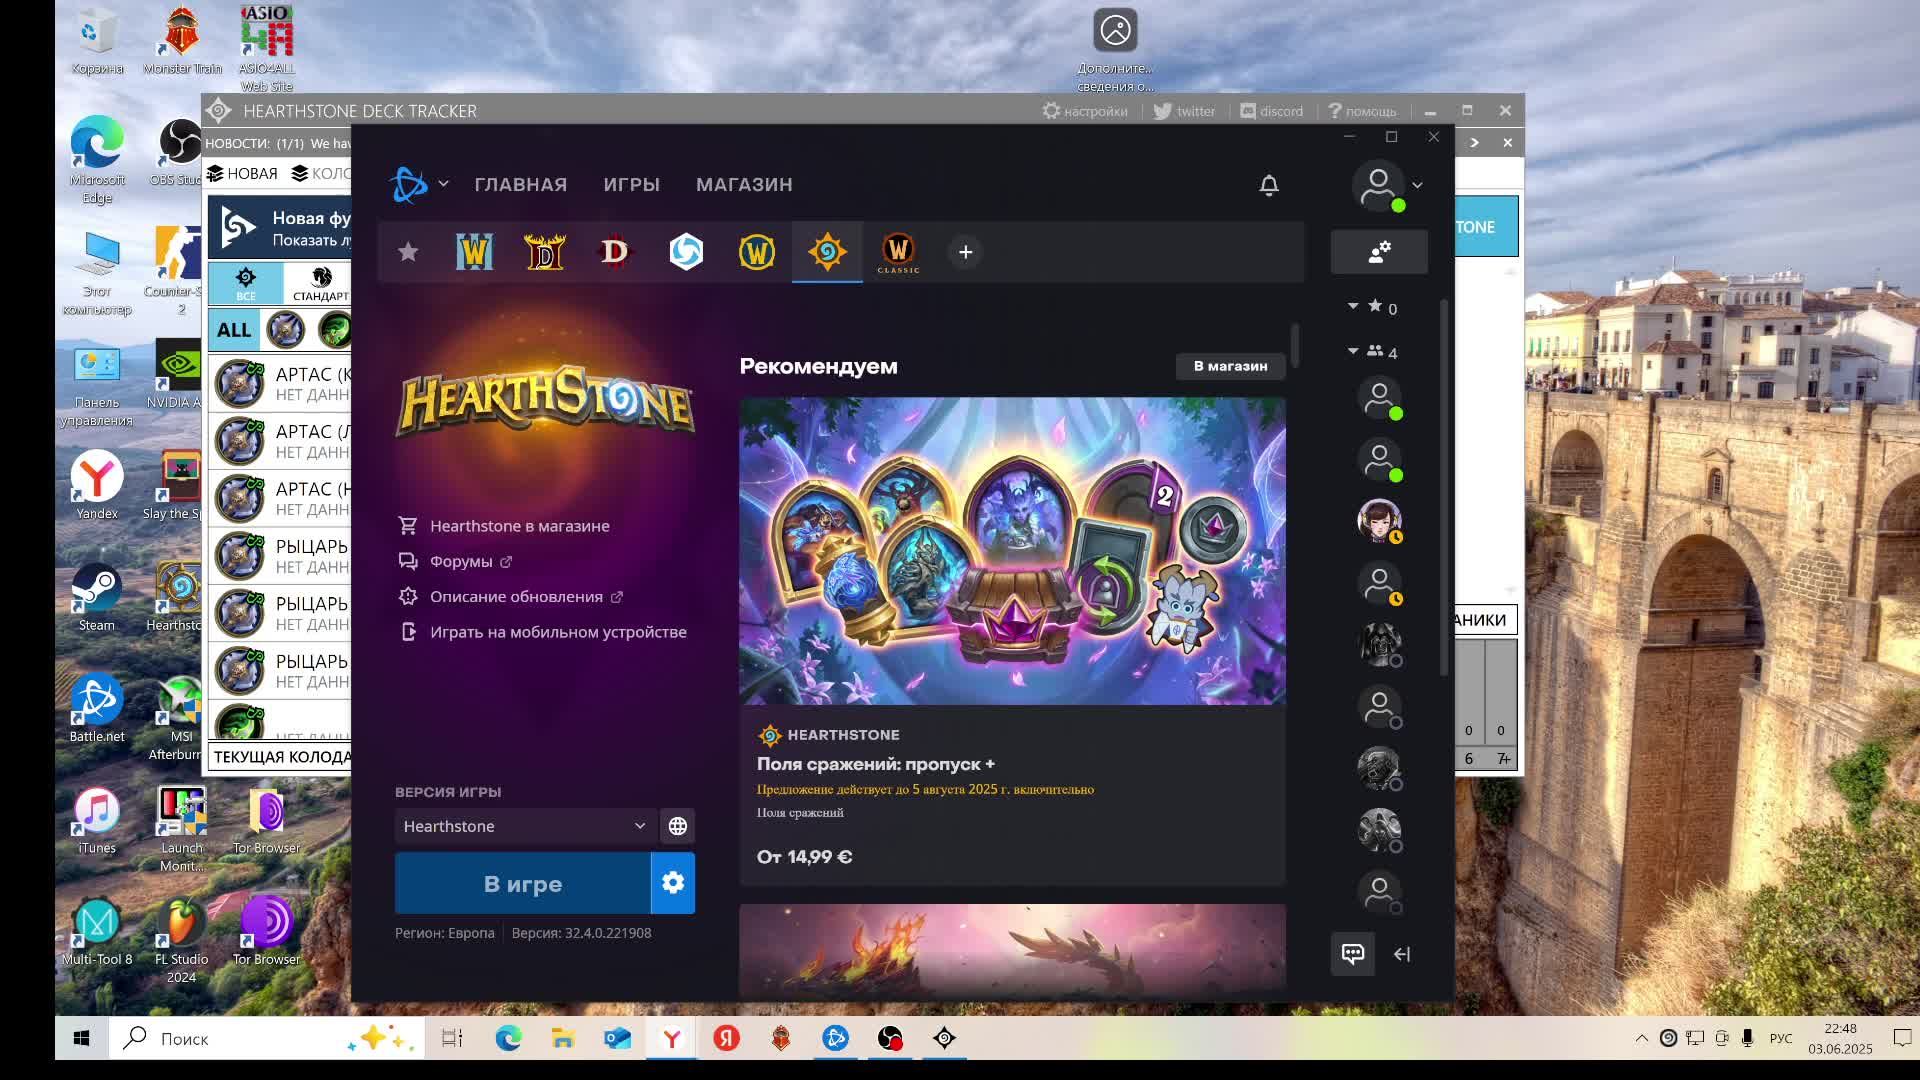The image size is (1920, 1080).
Task: Click the taskbar search box
Action: tap(266, 1038)
